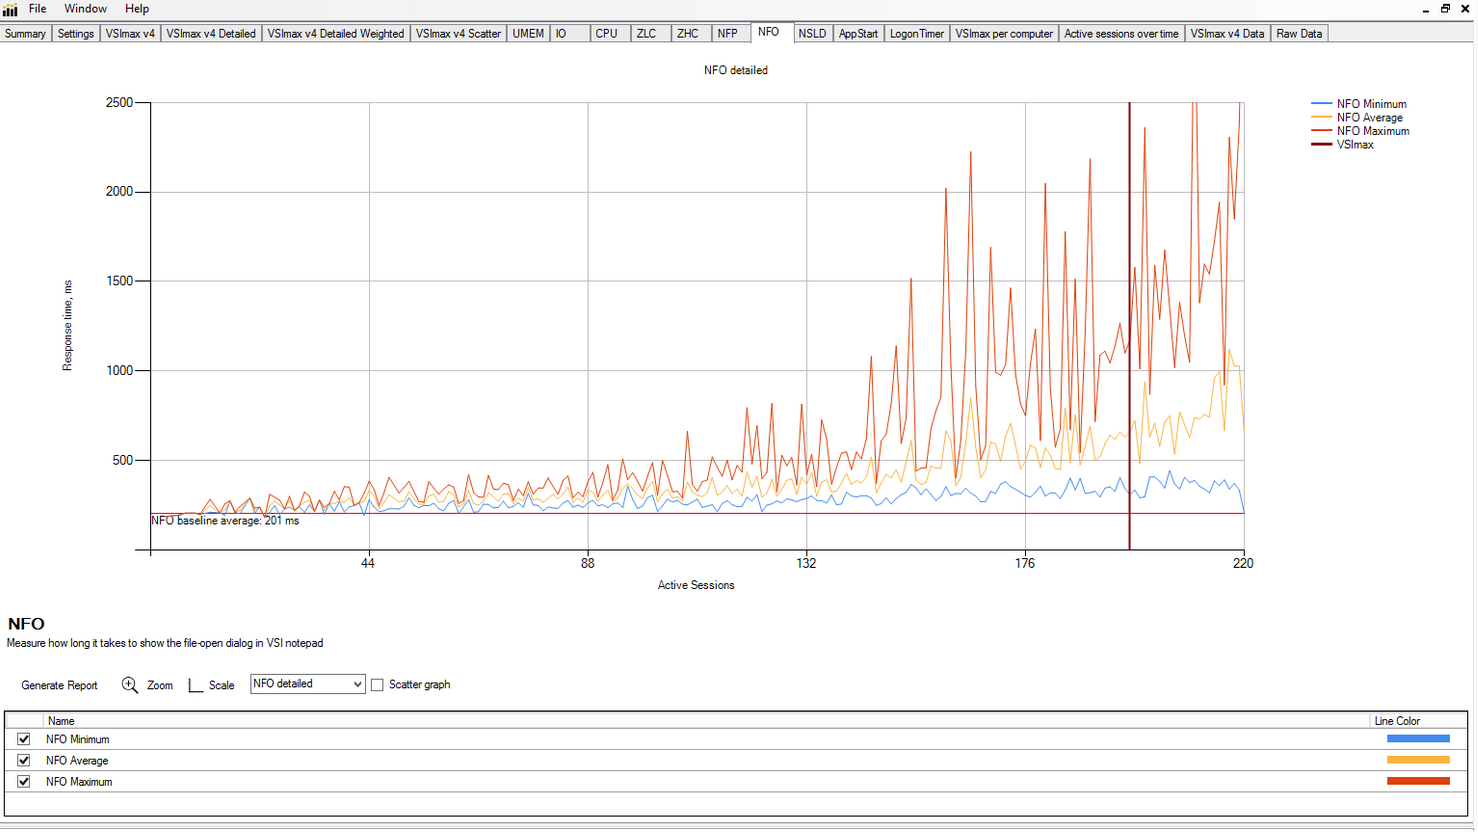Select the NFO Minimum table row name
The height and width of the screenshot is (832, 1478).
[x=77, y=739]
